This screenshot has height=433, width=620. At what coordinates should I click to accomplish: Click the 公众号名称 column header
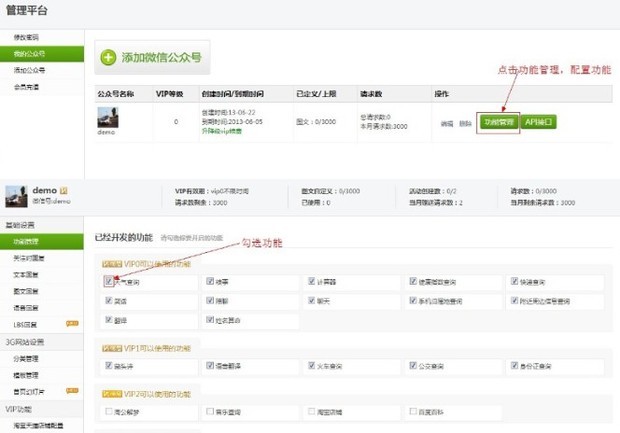pyautogui.click(x=115, y=94)
